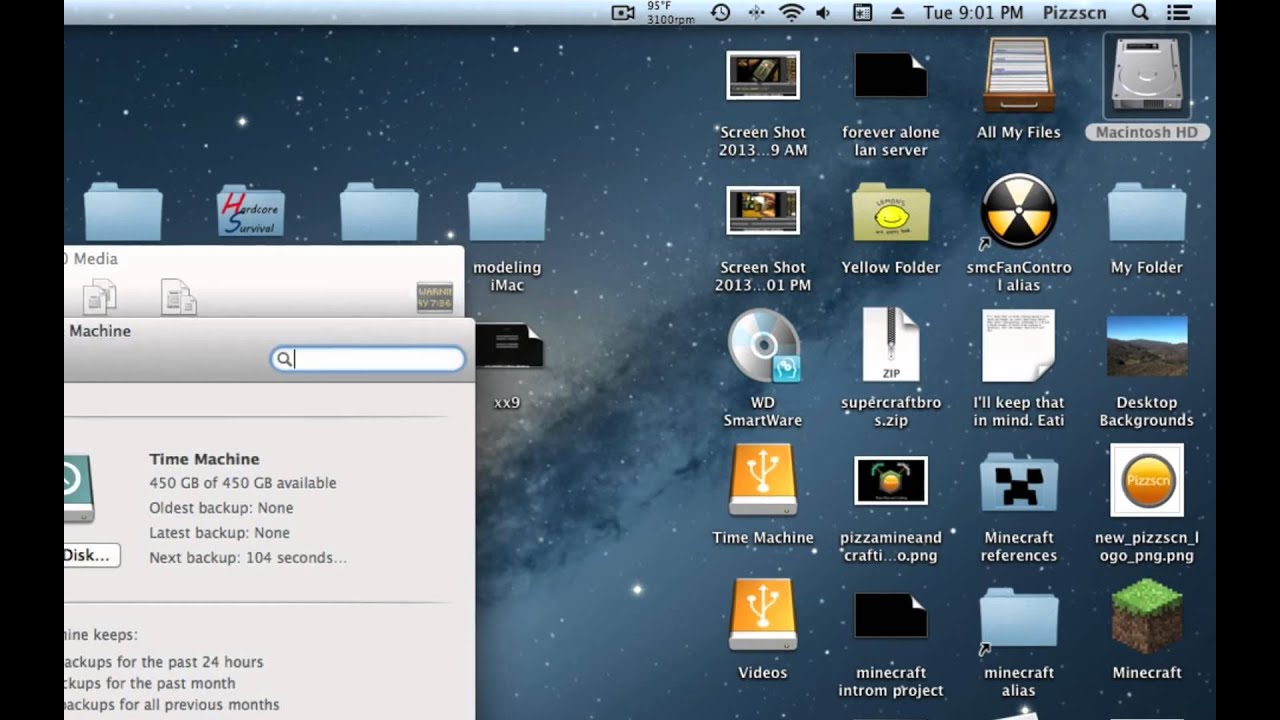Open the 95°F 3100rpm fan status item
Image resolution: width=1280 pixels, height=720 pixels.
pos(670,12)
